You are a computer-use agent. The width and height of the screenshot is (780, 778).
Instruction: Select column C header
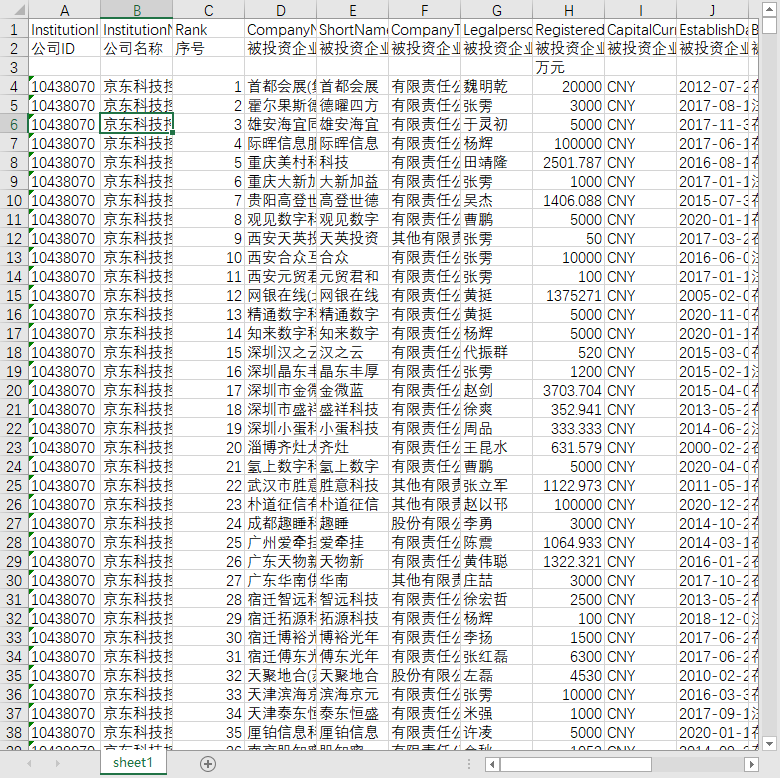(208, 10)
